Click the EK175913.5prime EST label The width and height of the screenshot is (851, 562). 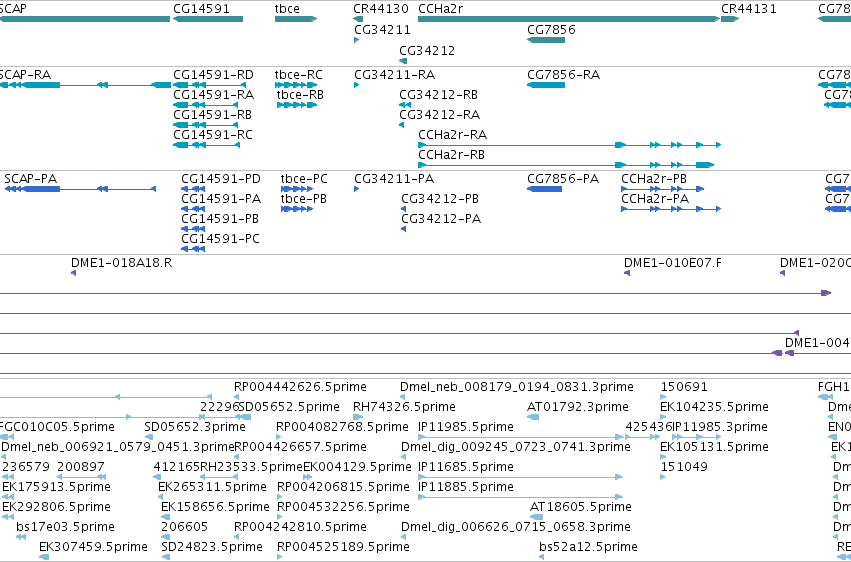(56, 487)
